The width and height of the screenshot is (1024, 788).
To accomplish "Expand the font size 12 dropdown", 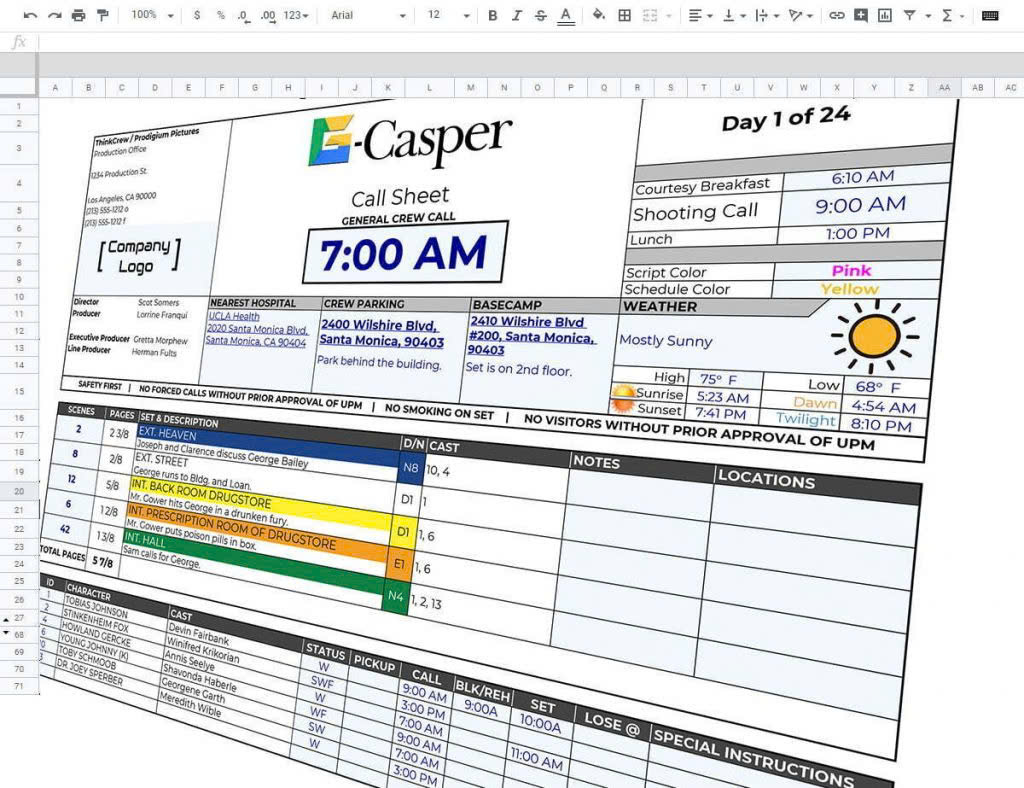I will click(446, 16).
